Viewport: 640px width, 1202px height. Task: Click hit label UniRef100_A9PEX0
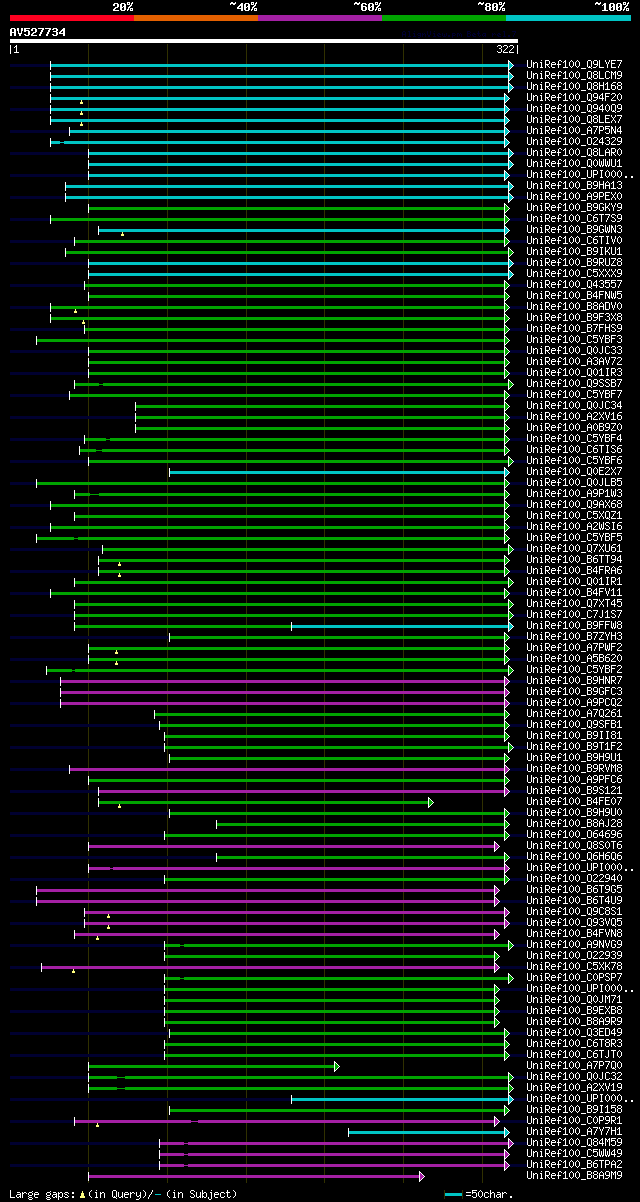click(x=574, y=196)
